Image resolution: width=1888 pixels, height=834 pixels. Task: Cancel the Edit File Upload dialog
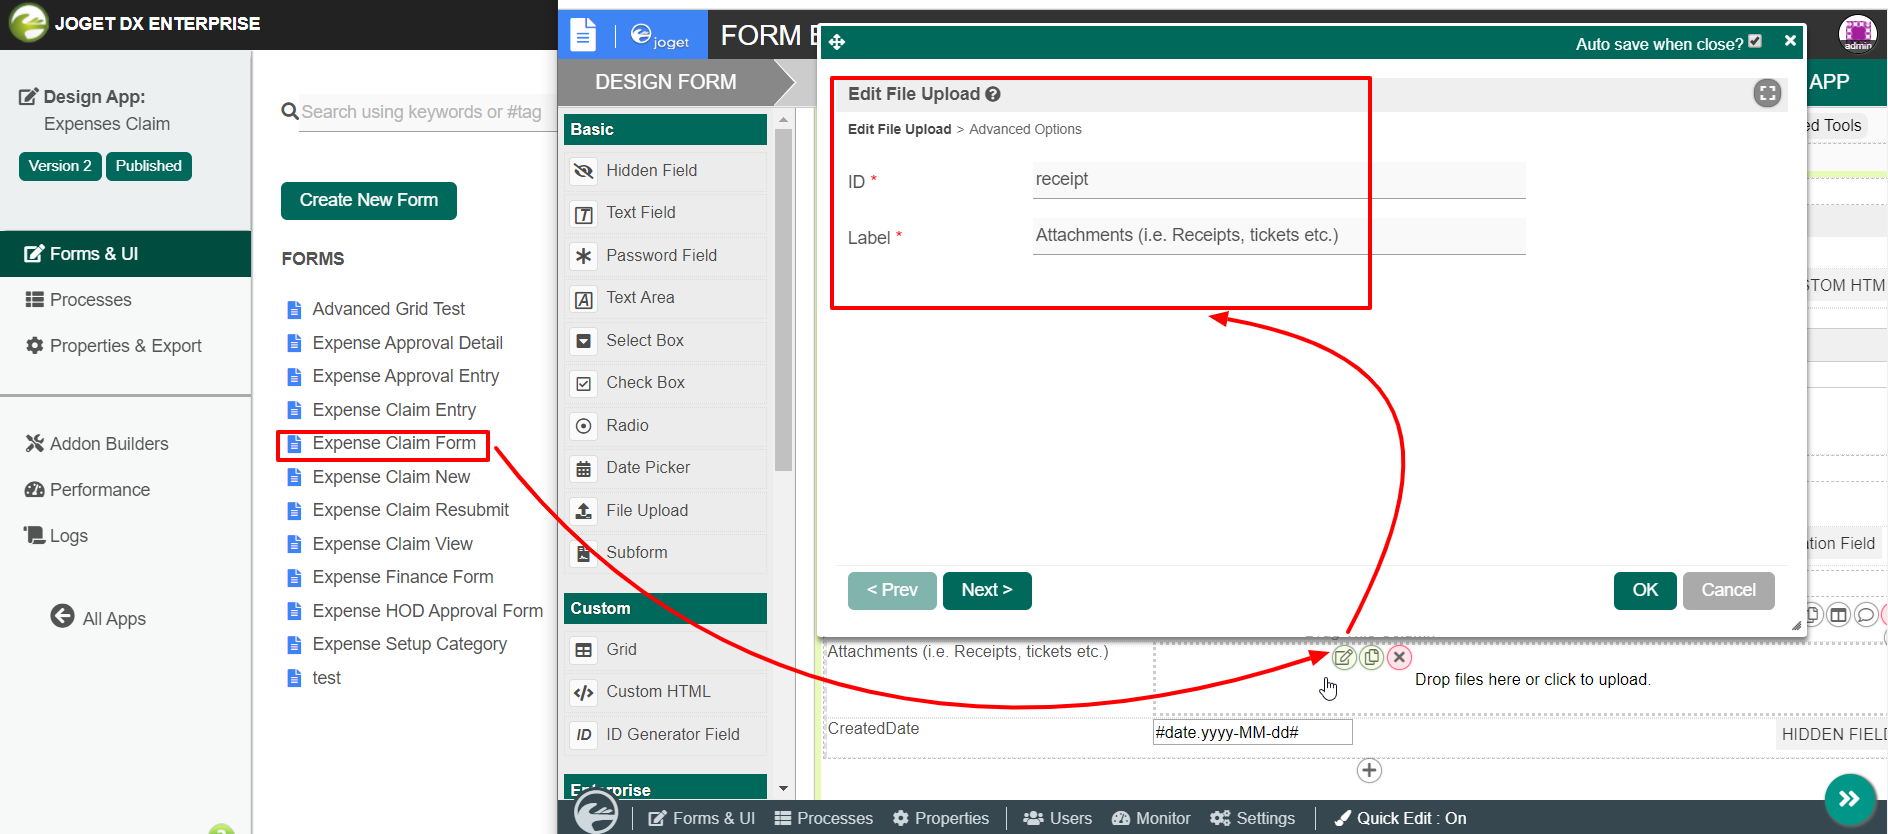tap(1729, 590)
